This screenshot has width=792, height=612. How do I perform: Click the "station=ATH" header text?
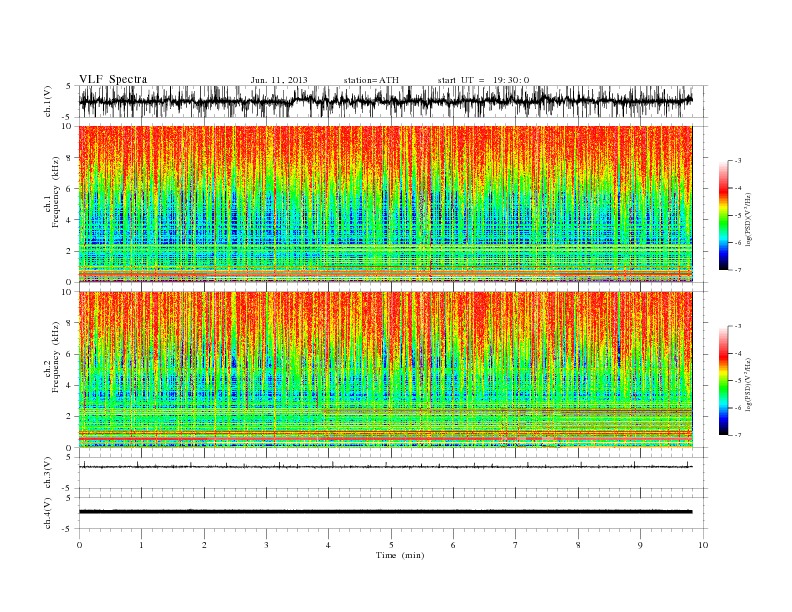[x=371, y=80]
